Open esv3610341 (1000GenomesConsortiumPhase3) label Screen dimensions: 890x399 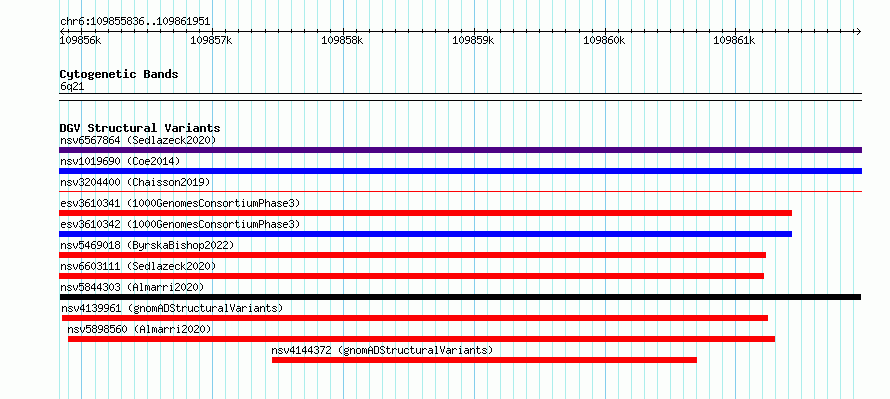(x=180, y=203)
